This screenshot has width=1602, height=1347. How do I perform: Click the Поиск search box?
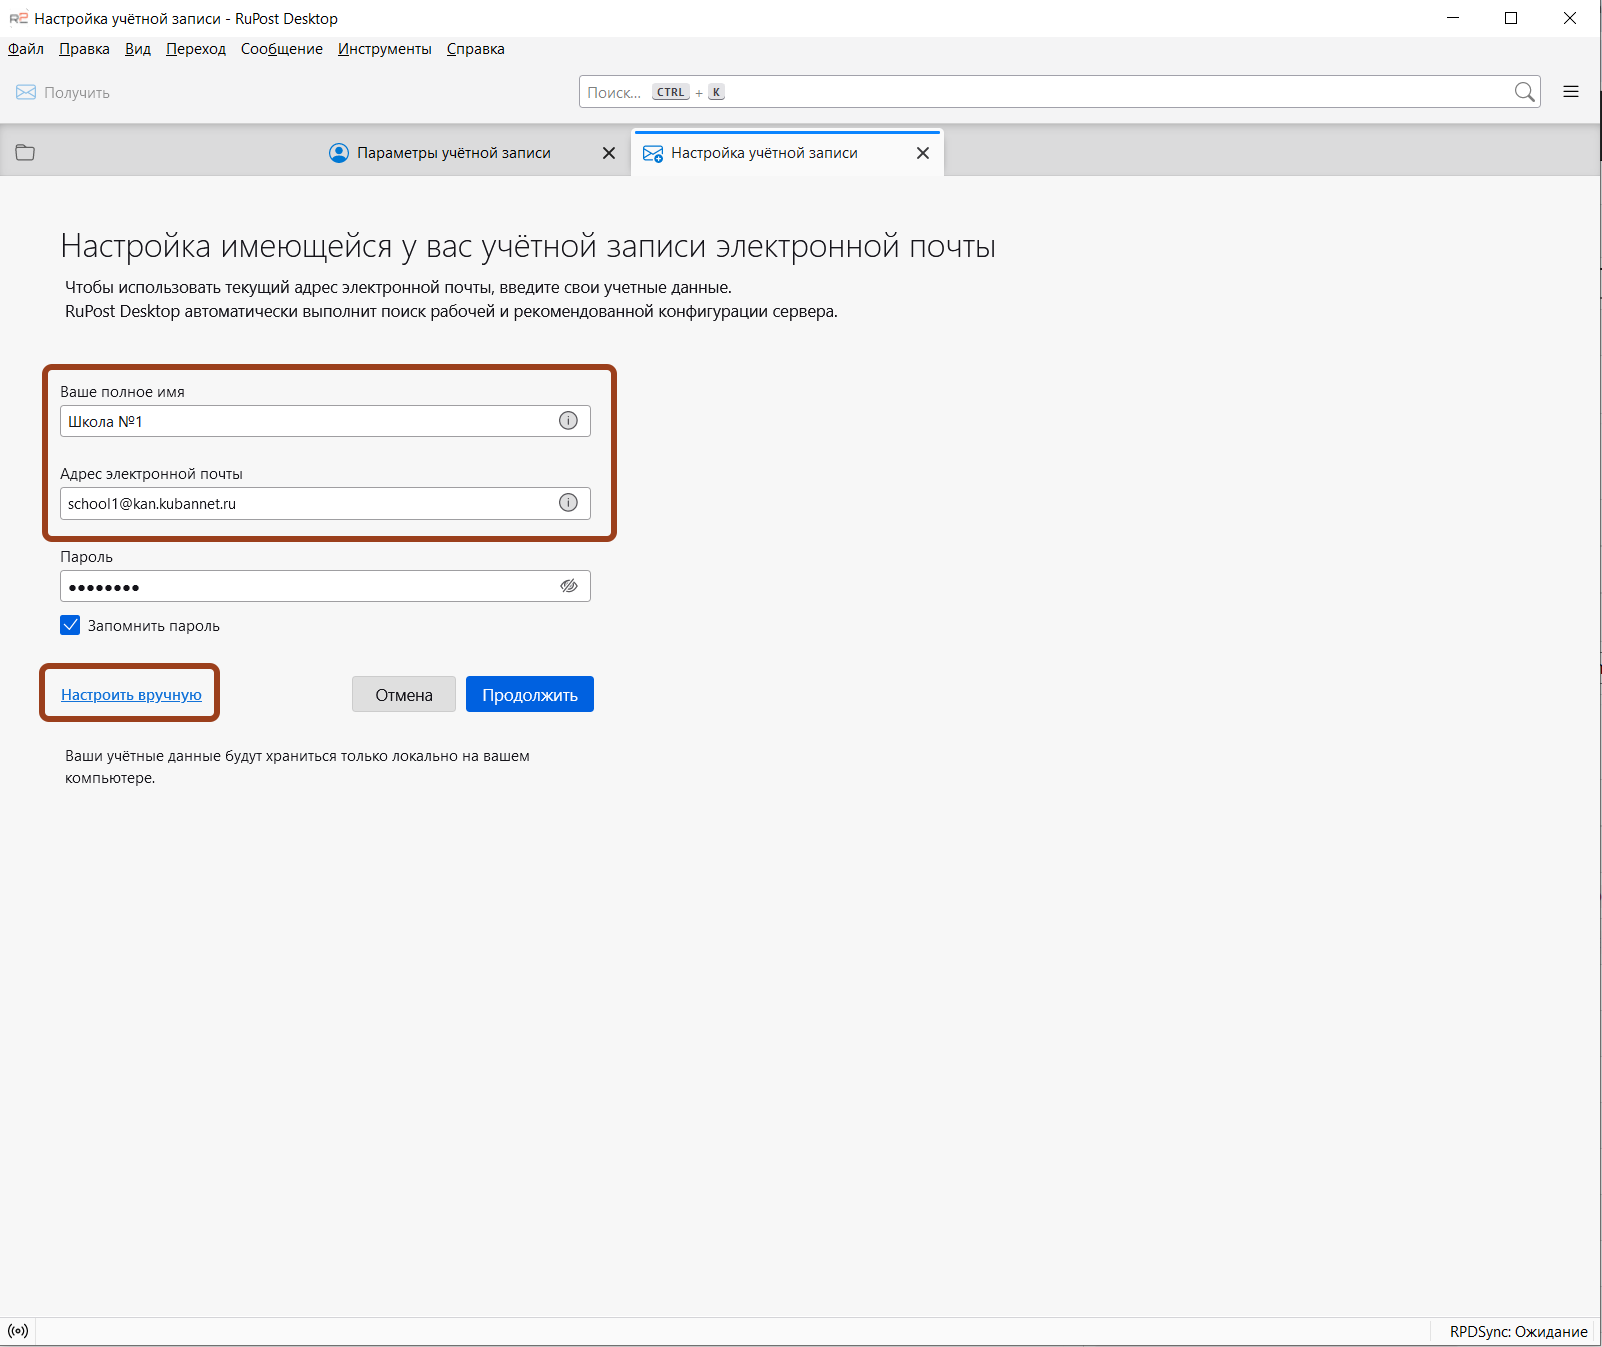pos(1059,92)
